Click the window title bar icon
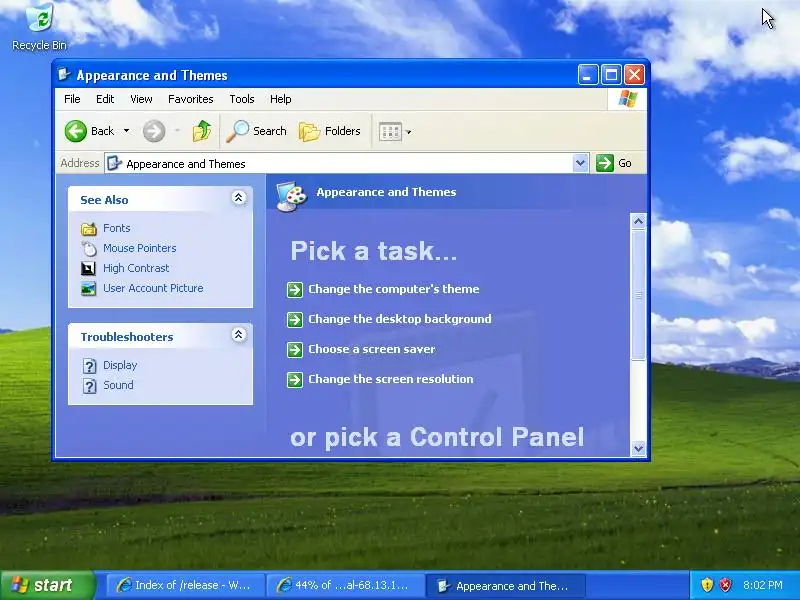This screenshot has width=800, height=600. click(x=64, y=75)
